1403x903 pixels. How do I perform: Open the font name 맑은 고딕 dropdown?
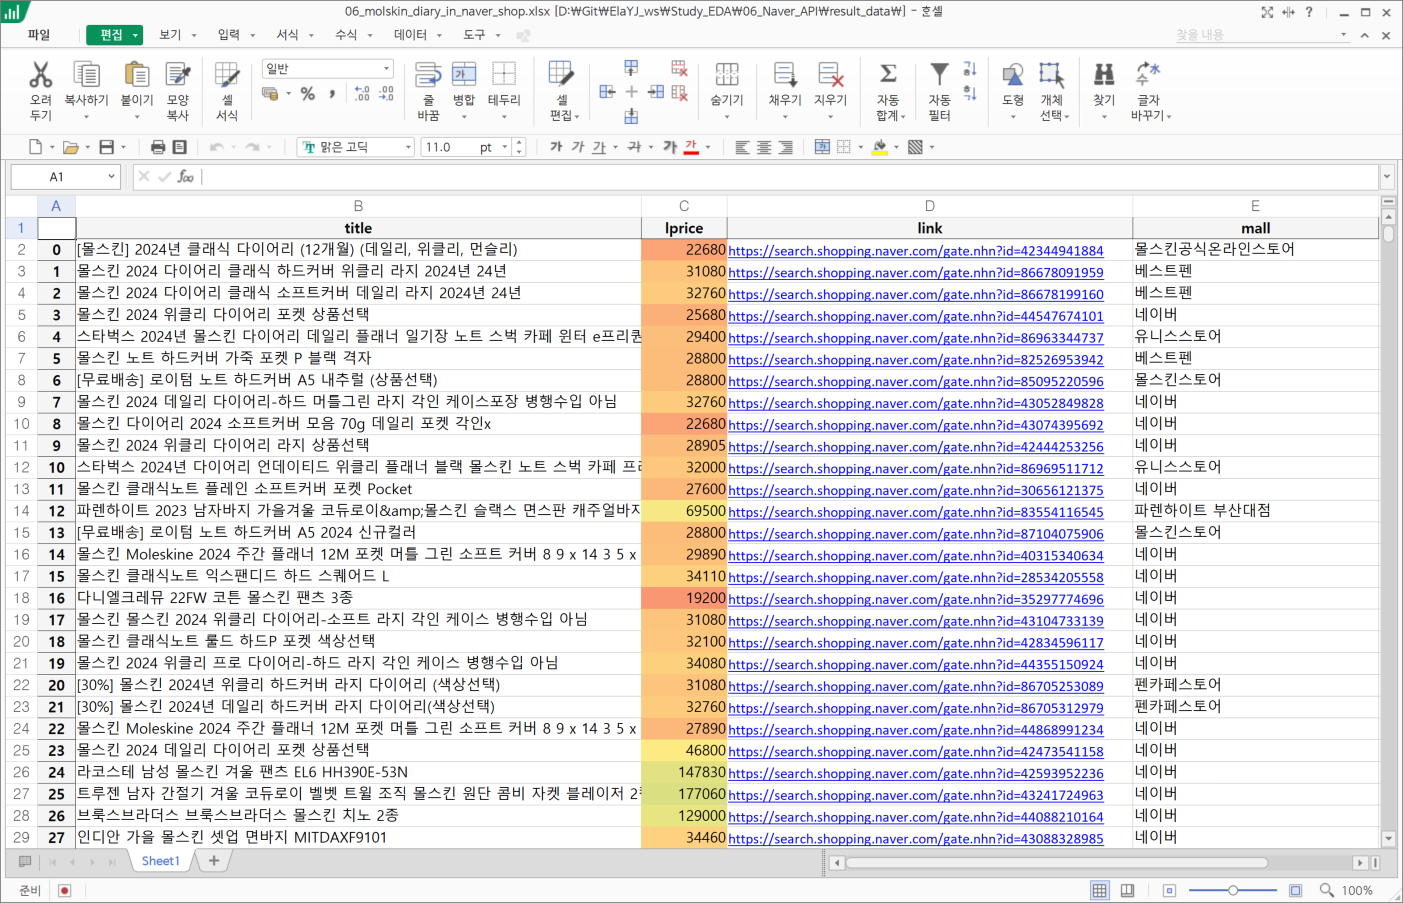click(x=408, y=147)
